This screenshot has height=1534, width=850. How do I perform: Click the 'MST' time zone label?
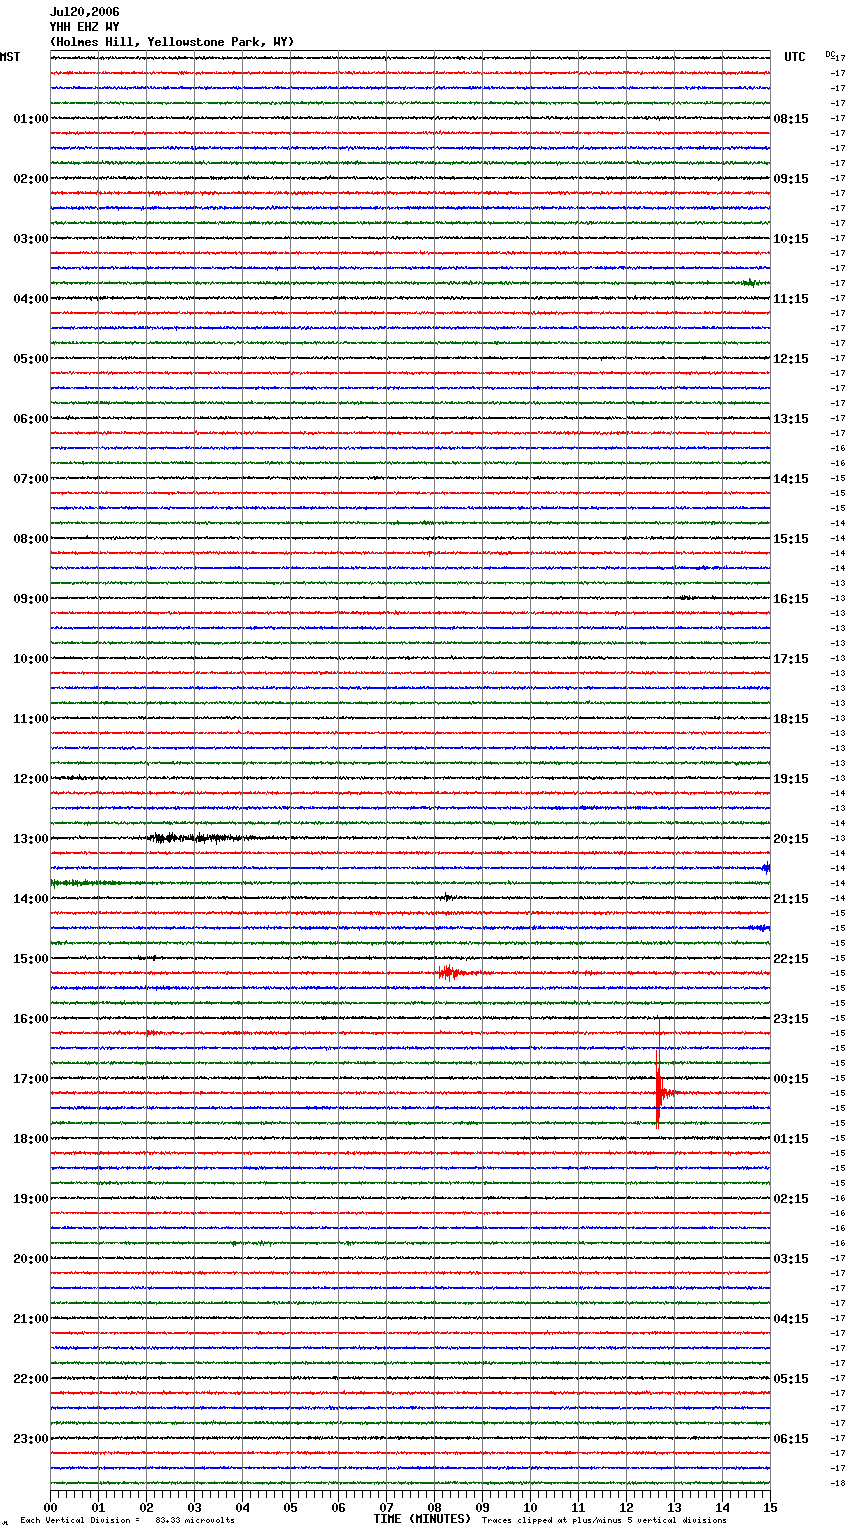coord(10,57)
